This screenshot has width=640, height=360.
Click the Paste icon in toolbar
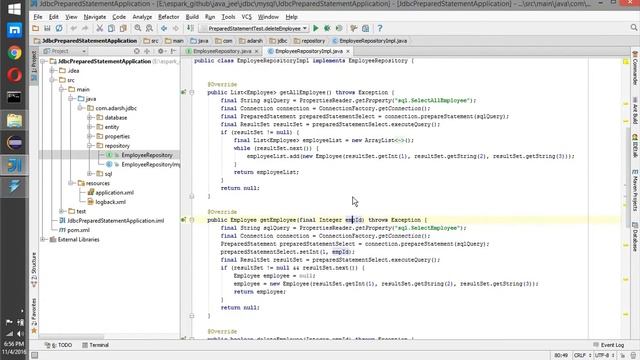click(x=123, y=29)
